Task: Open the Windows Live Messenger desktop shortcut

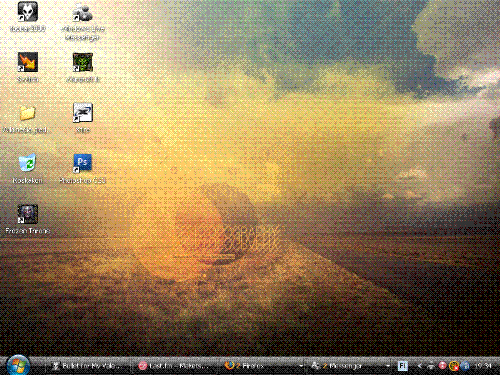Action: (82, 22)
